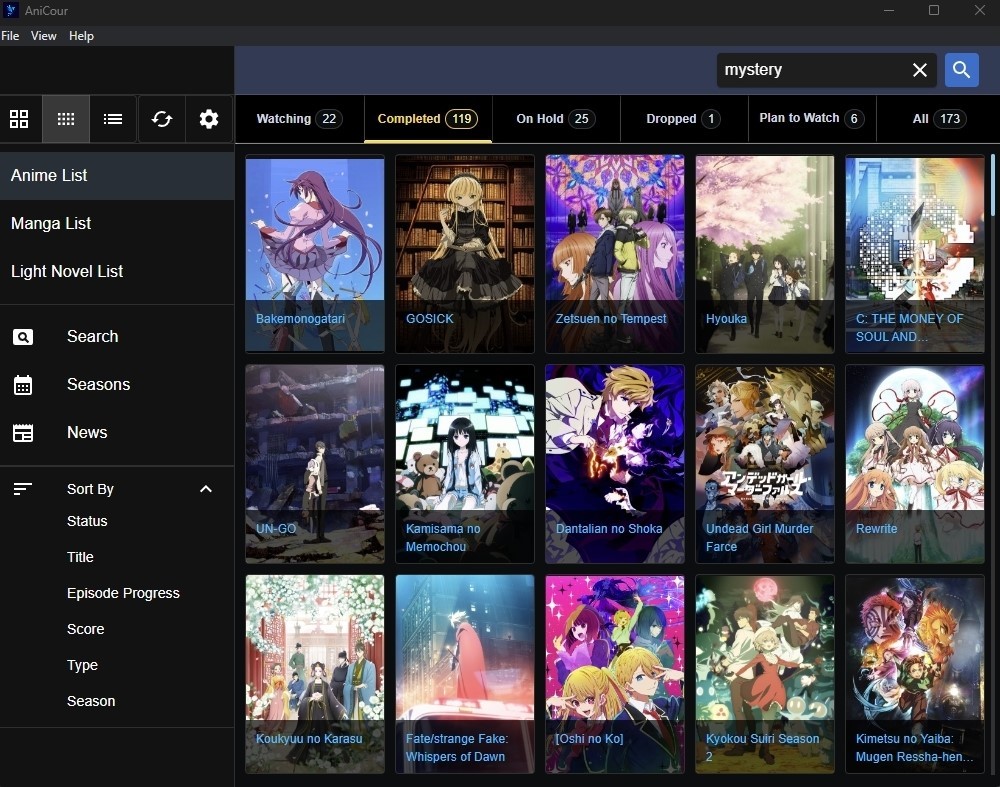Open the Search page label
The height and width of the screenshot is (787, 1000).
pyautogui.click(x=92, y=337)
